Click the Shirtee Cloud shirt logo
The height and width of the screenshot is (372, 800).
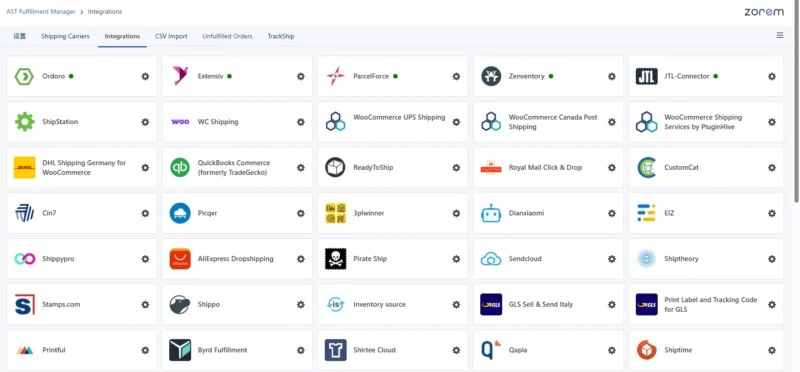(335, 350)
